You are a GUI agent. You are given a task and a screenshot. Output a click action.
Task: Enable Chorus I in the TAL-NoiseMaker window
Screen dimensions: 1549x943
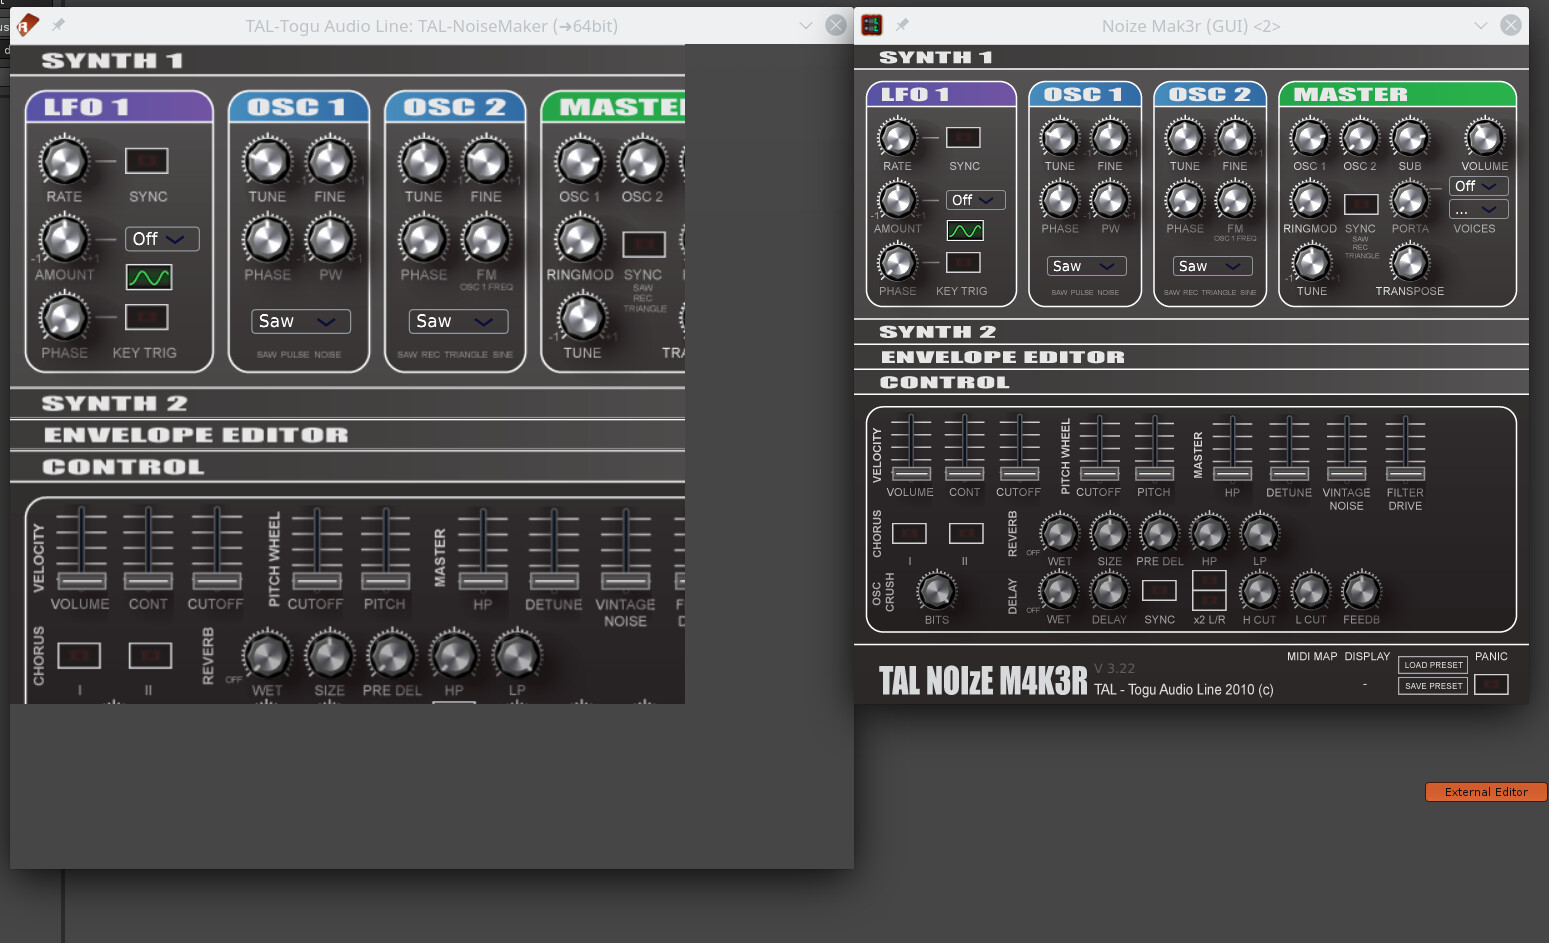[x=79, y=655]
